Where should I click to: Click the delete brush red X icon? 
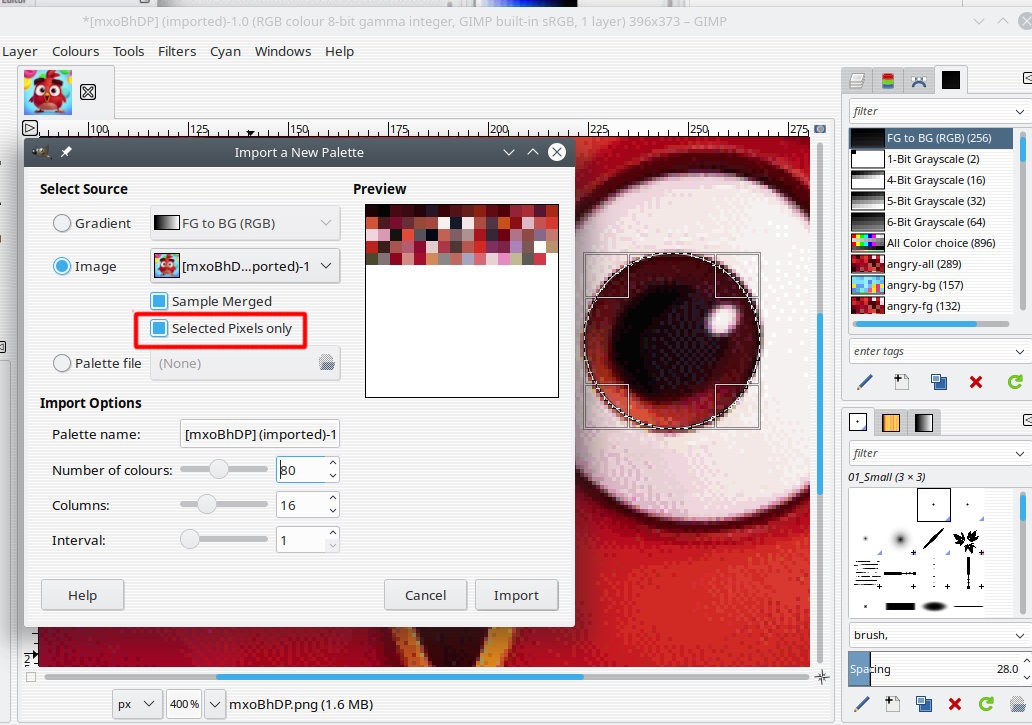[955, 704]
